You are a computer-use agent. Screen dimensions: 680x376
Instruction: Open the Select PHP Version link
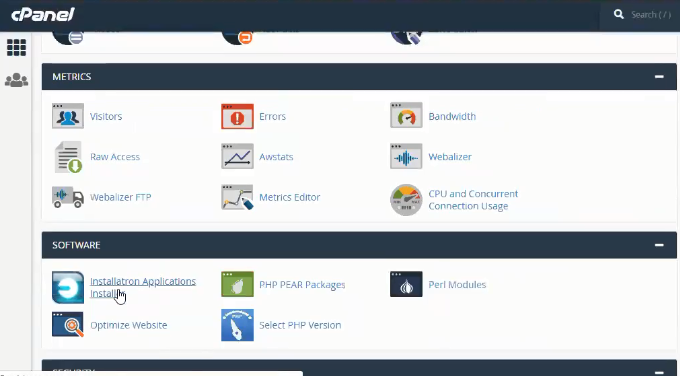click(x=300, y=325)
